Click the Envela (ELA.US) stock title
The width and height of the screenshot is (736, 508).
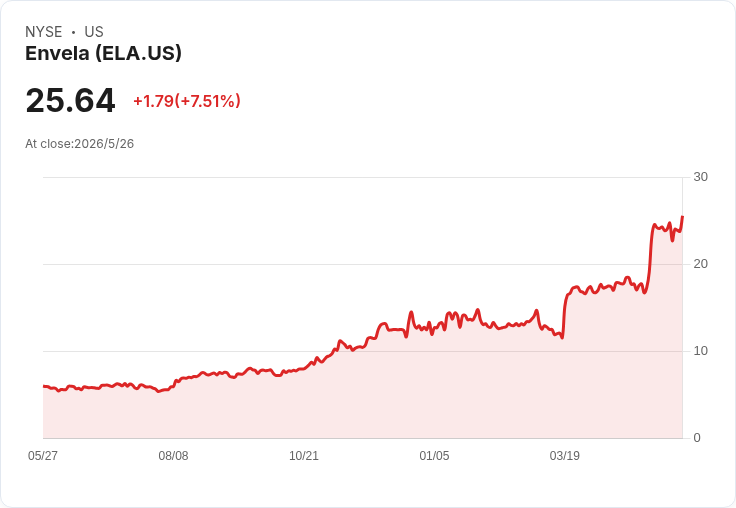click(103, 54)
